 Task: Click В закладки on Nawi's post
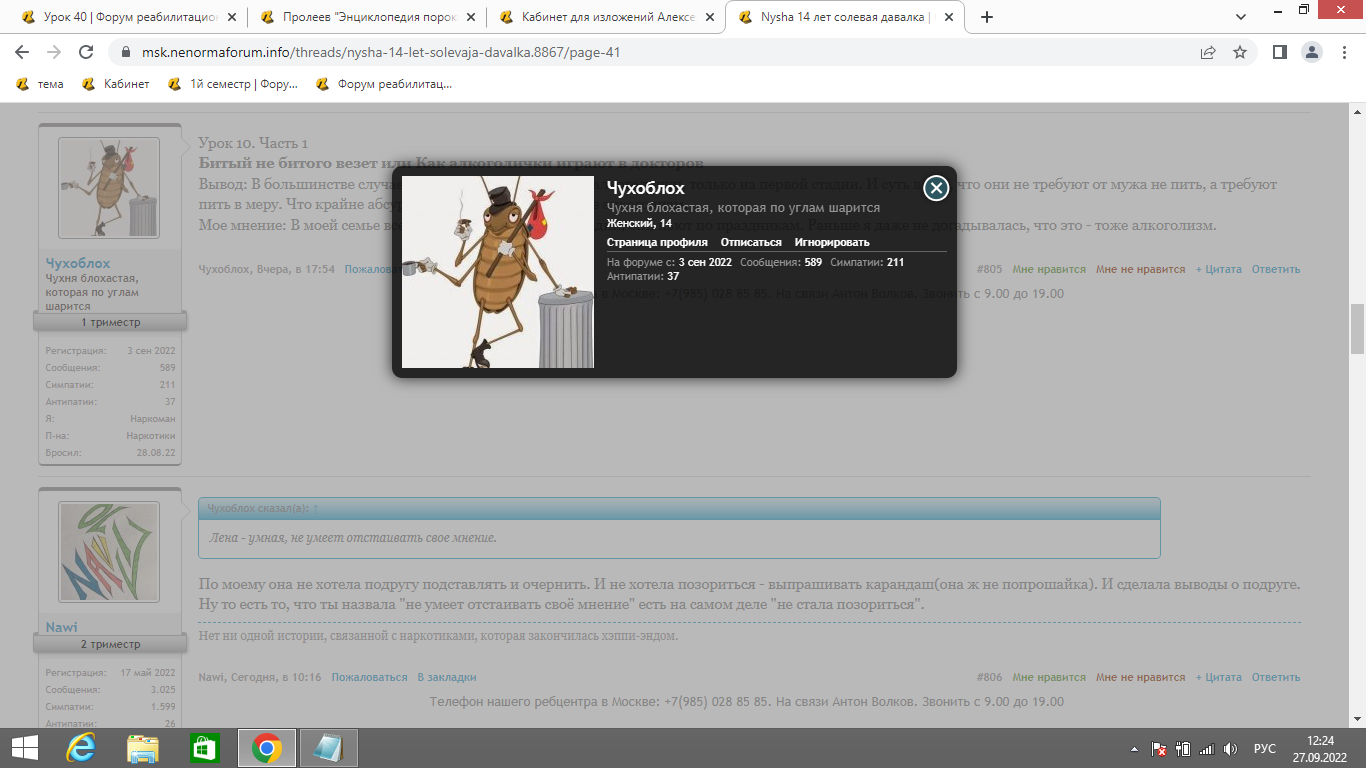(447, 677)
